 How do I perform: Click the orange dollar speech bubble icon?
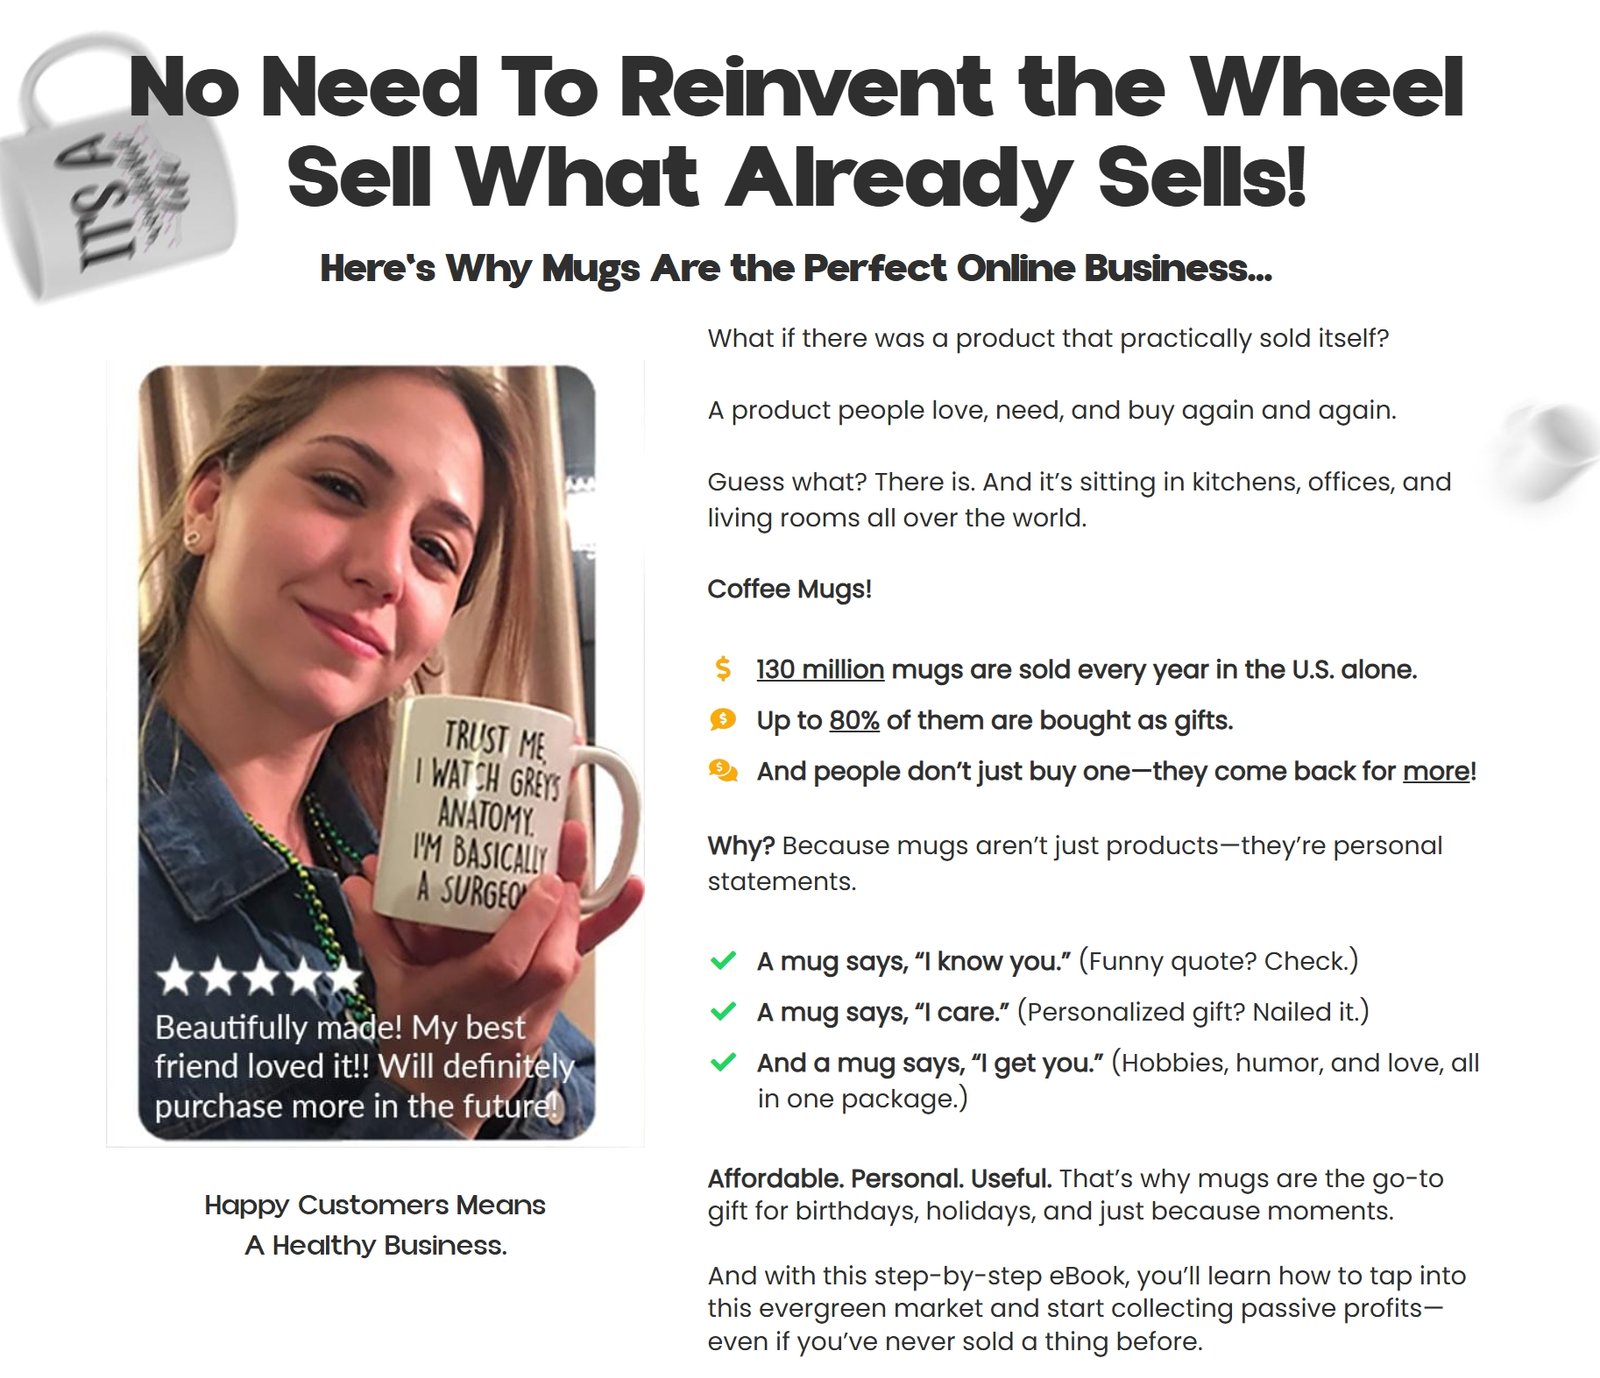coord(723,720)
